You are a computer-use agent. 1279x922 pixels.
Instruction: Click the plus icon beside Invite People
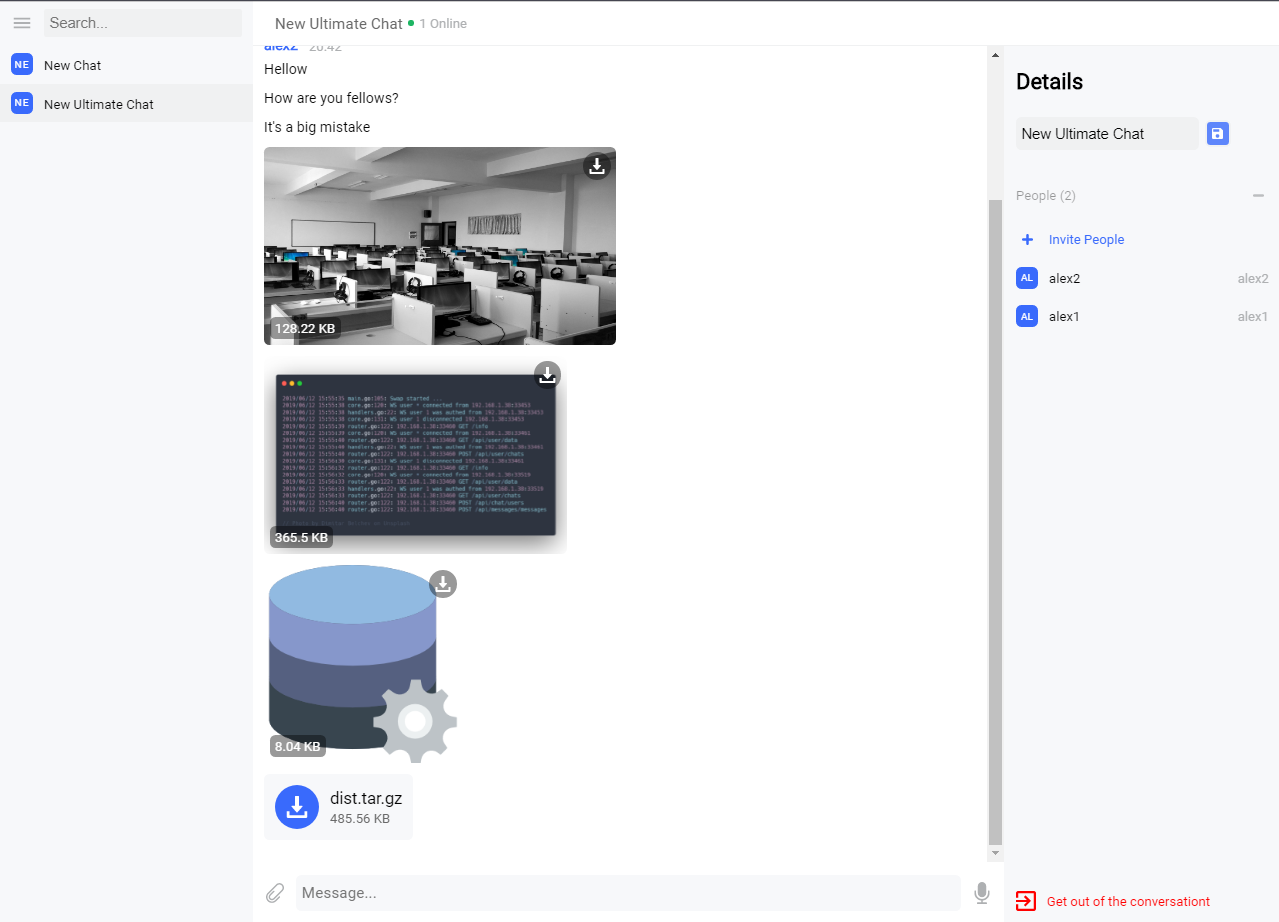pyautogui.click(x=1027, y=240)
